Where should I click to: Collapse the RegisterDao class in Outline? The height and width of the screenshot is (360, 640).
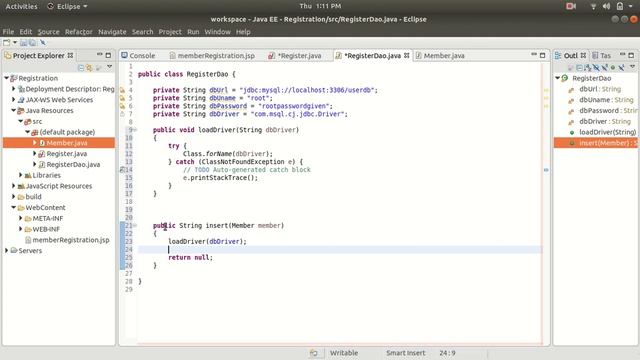coord(558,78)
